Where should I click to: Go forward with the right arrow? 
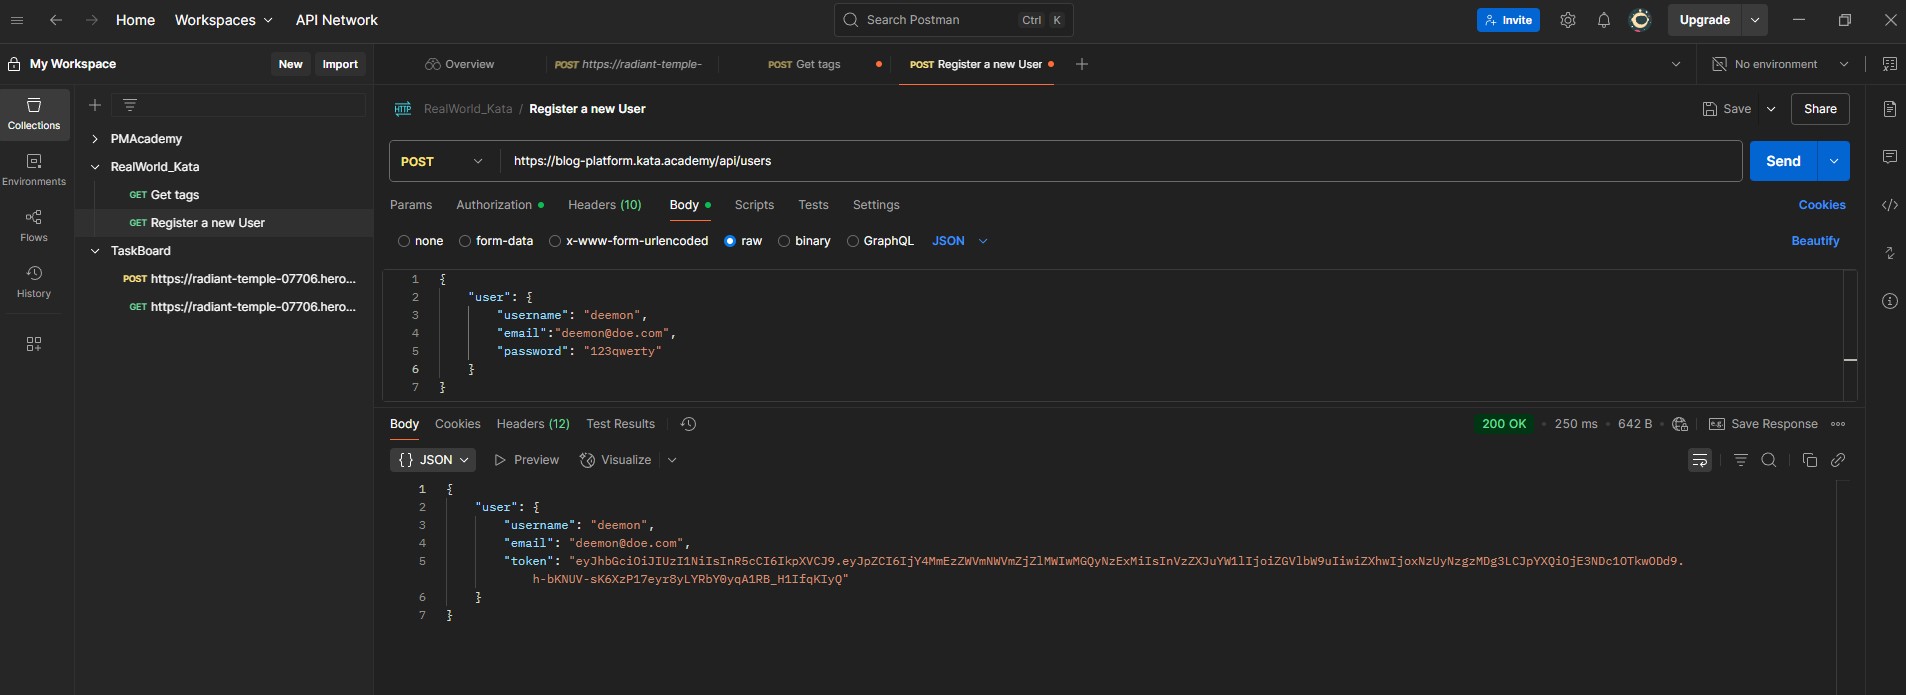coord(91,20)
